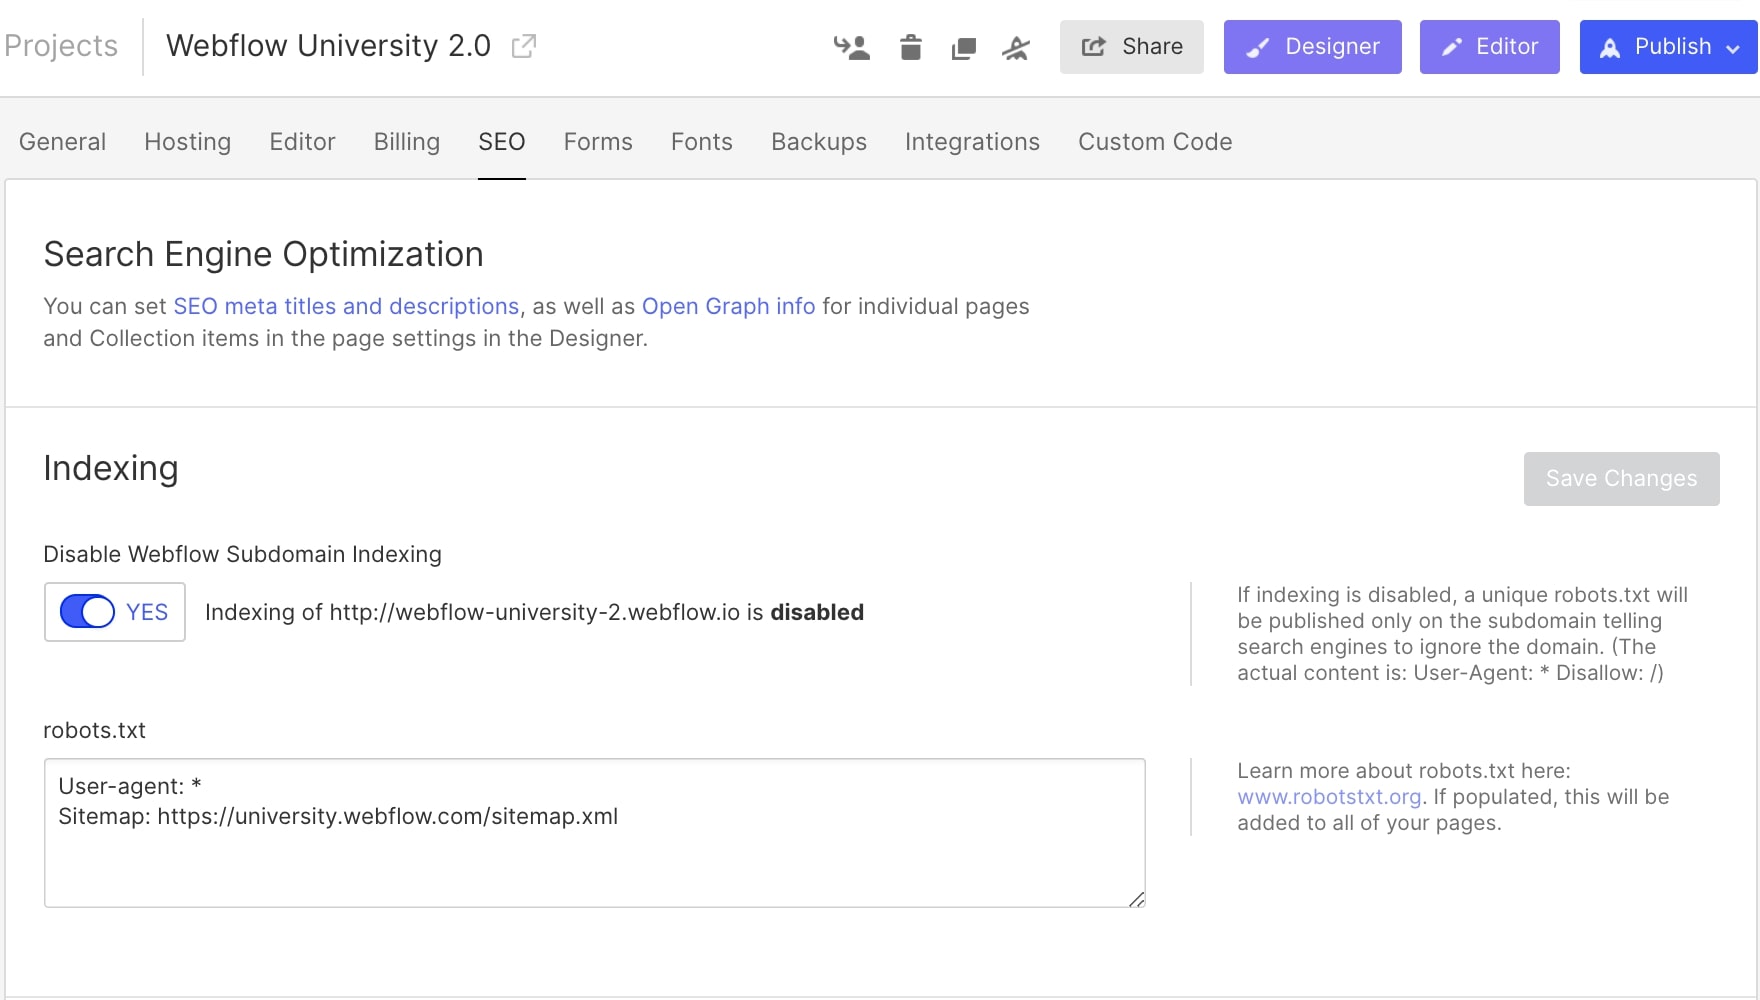Open the Editor button
Screen dimensions: 1760x1000
1490,47
